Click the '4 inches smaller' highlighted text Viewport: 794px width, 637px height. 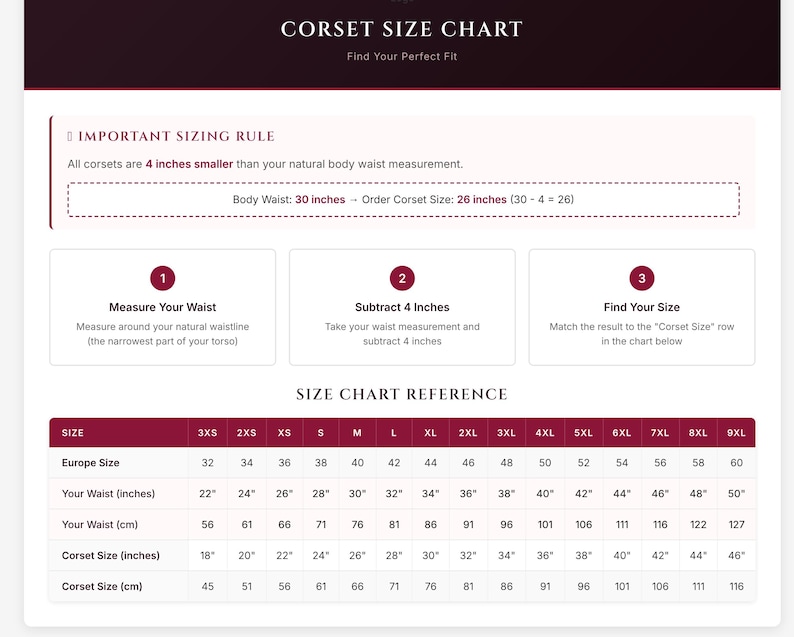pos(189,164)
